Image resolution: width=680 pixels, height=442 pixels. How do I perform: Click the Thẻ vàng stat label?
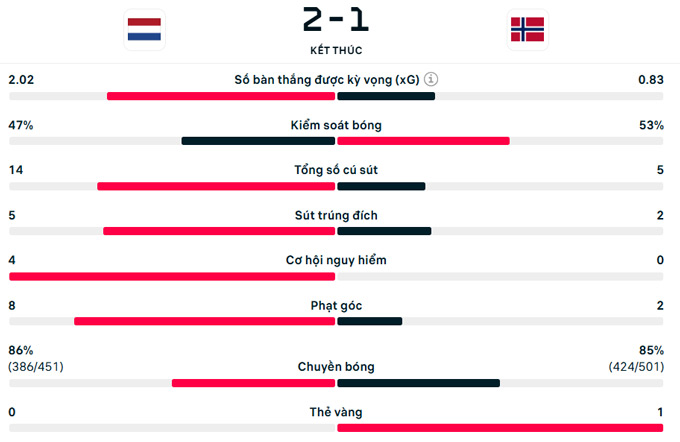pos(336,412)
